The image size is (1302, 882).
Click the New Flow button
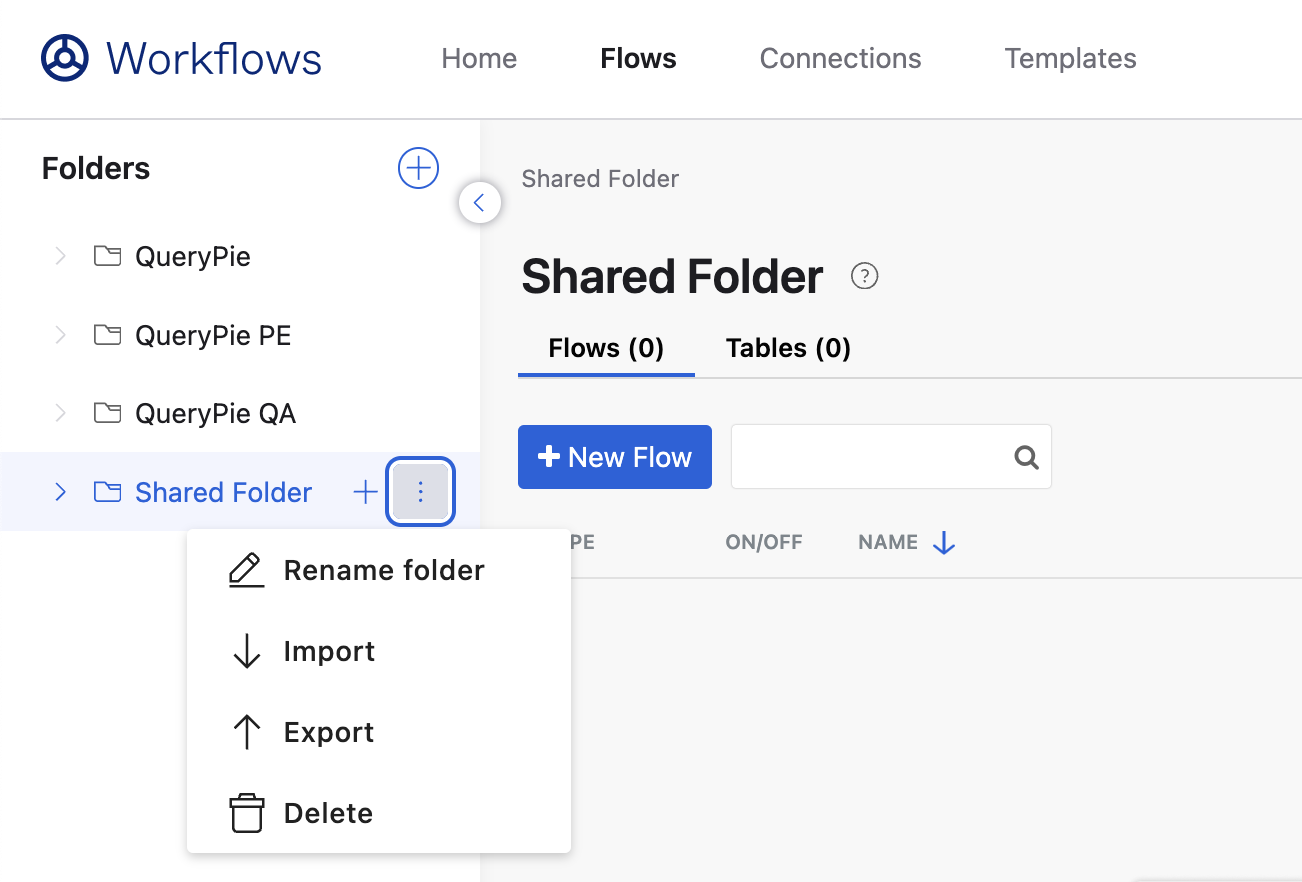point(614,457)
